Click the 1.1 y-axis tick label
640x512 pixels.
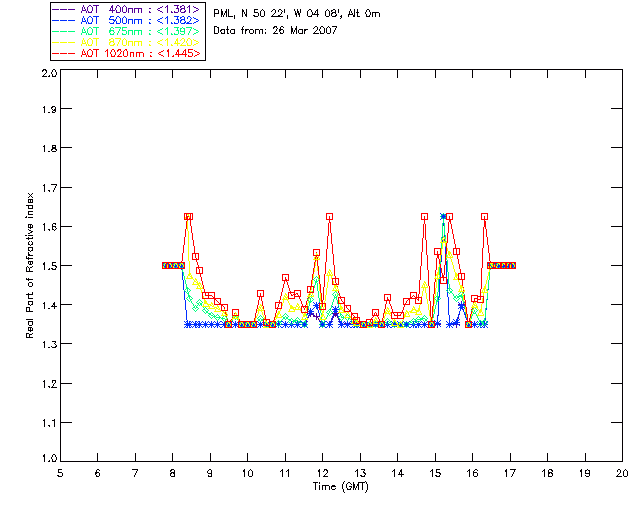tap(49, 423)
